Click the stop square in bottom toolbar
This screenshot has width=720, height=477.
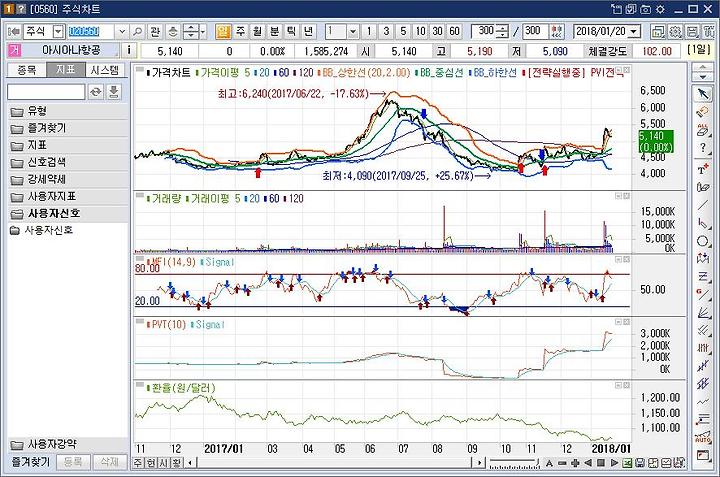[601, 463]
